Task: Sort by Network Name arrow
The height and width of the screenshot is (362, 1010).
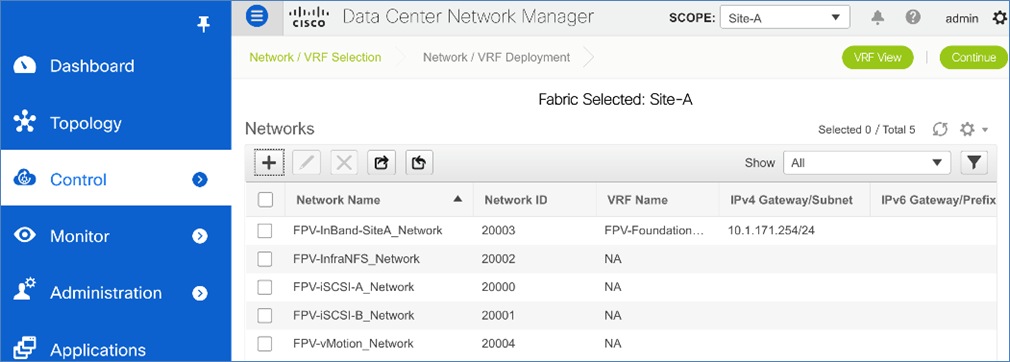Action: [x=458, y=199]
